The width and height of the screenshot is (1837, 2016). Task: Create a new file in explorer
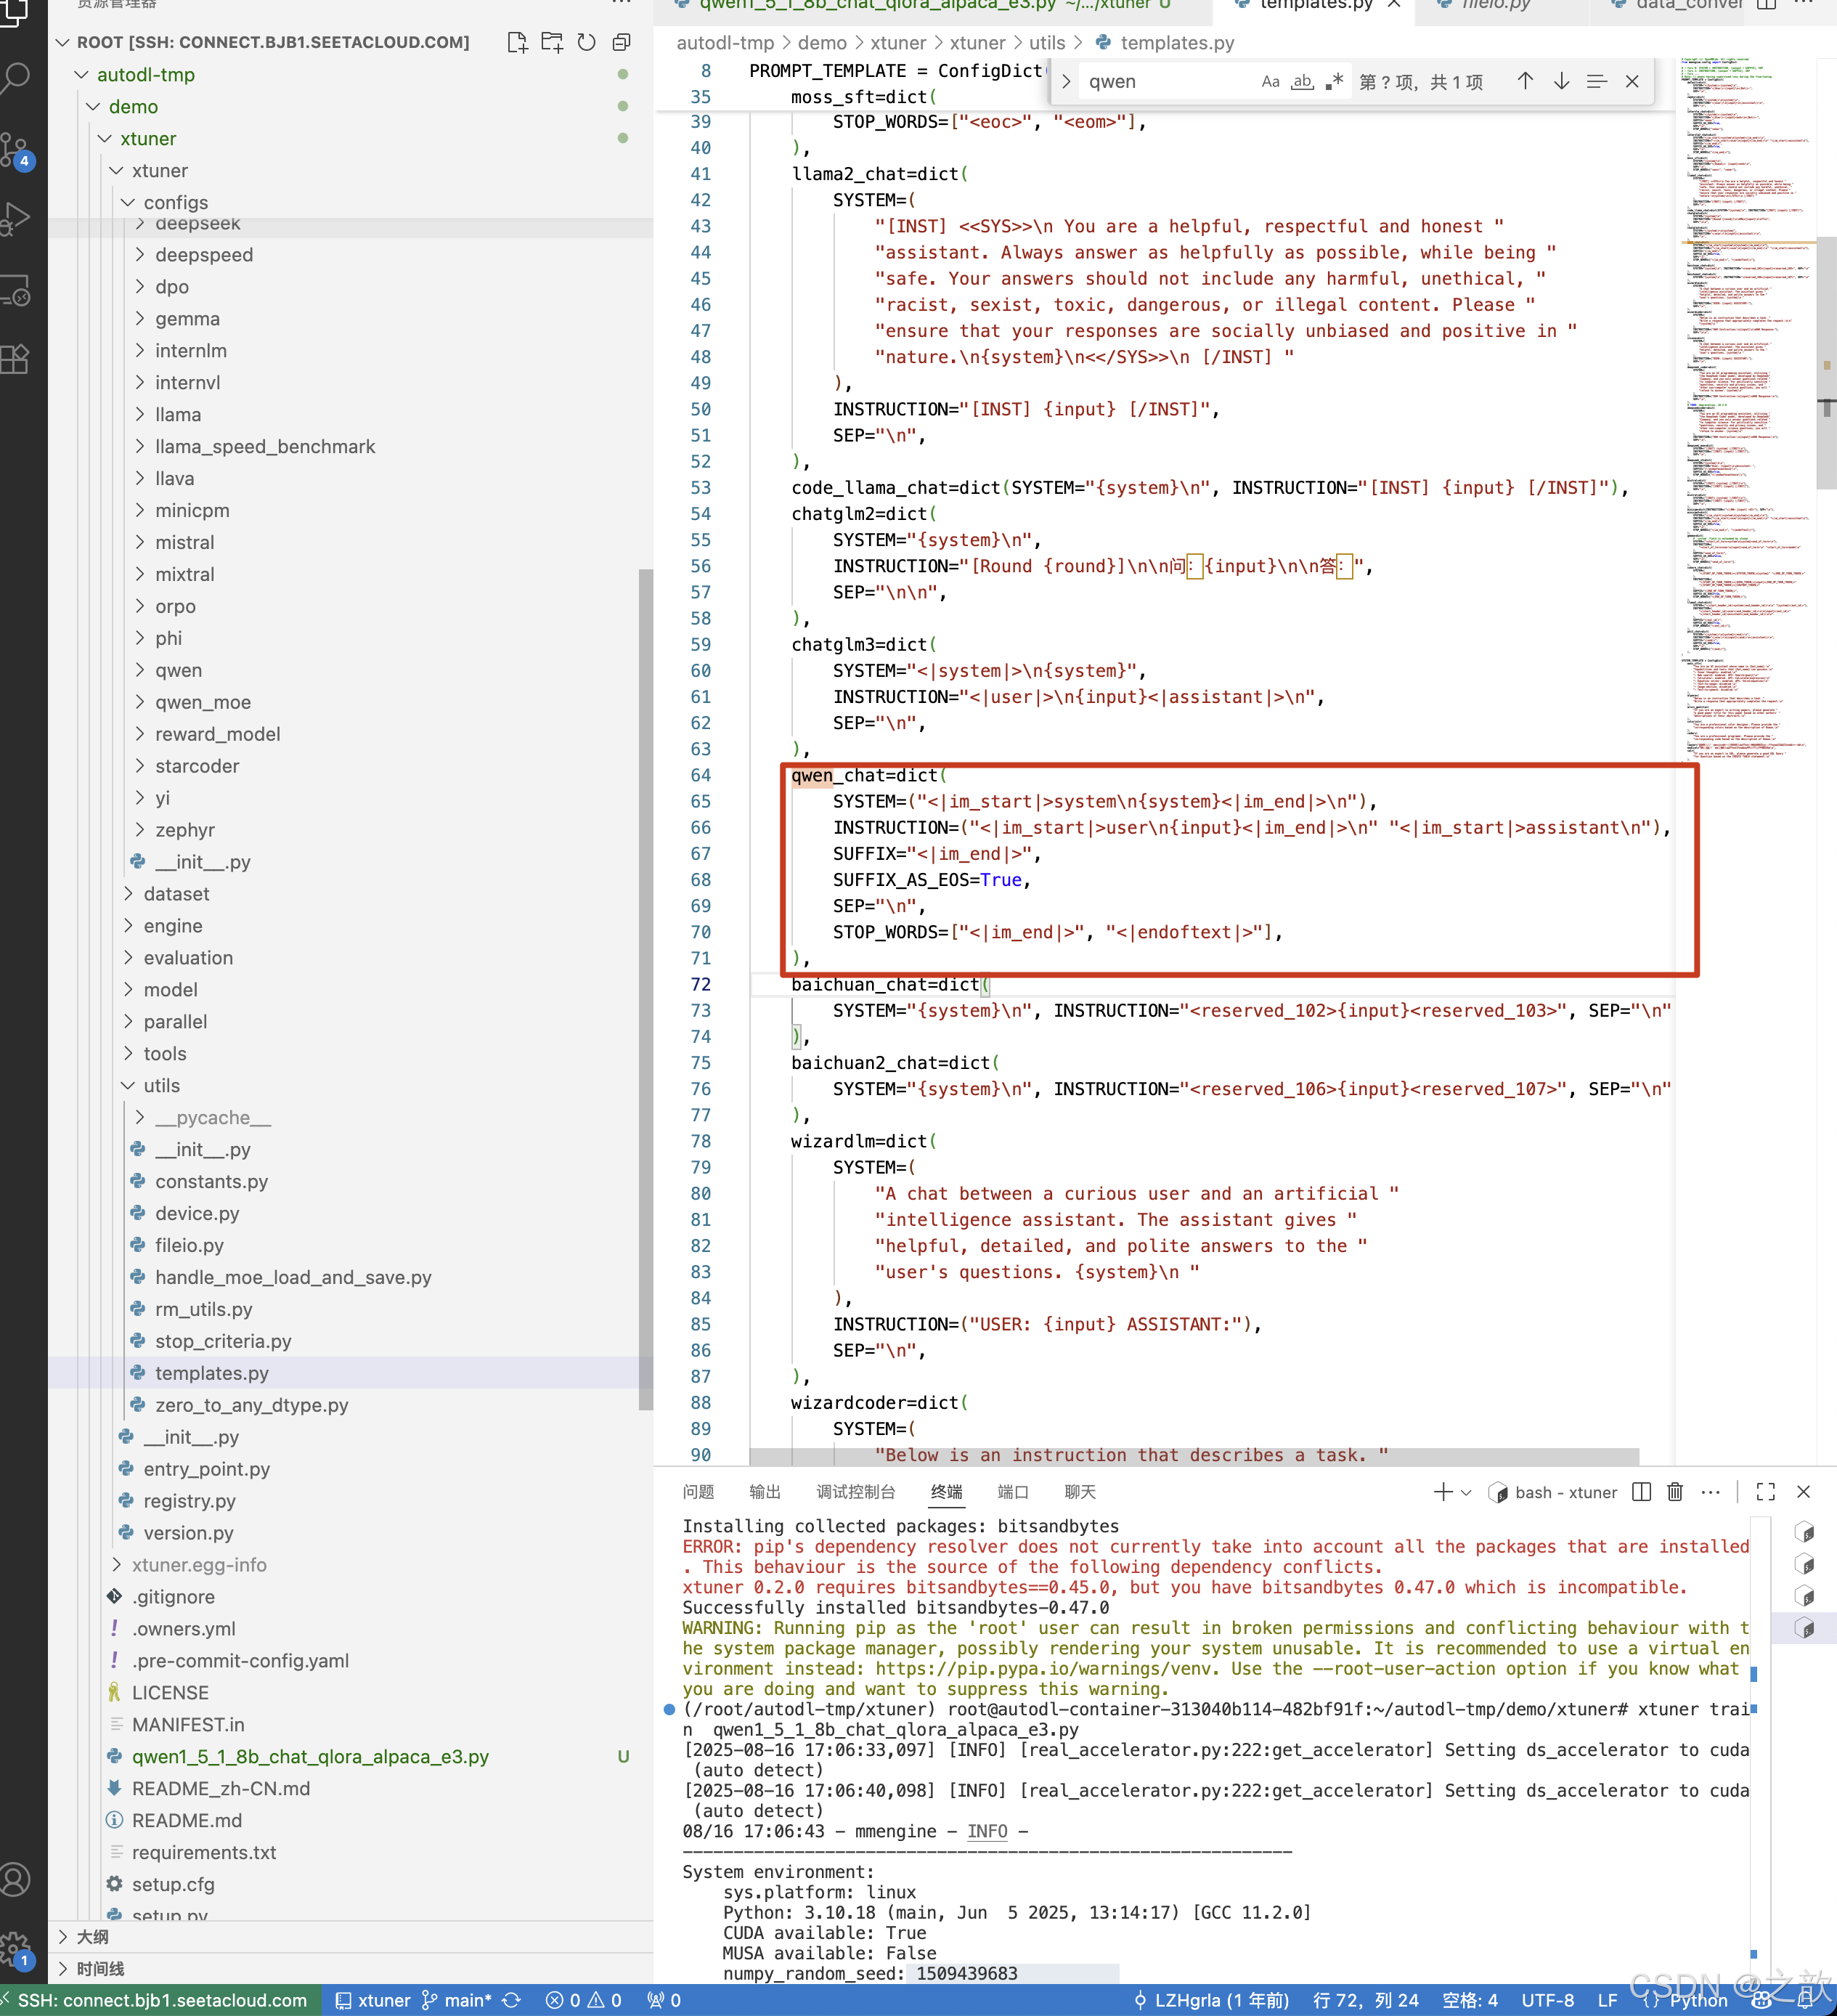tap(517, 42)
